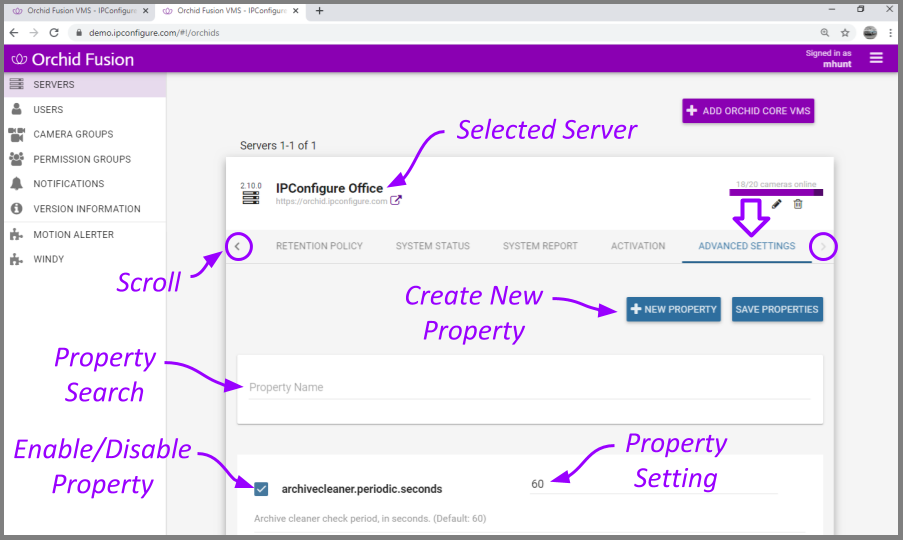Open server URL external link icon
Screen dimensions: 903x540
click(x=396, y=200)
